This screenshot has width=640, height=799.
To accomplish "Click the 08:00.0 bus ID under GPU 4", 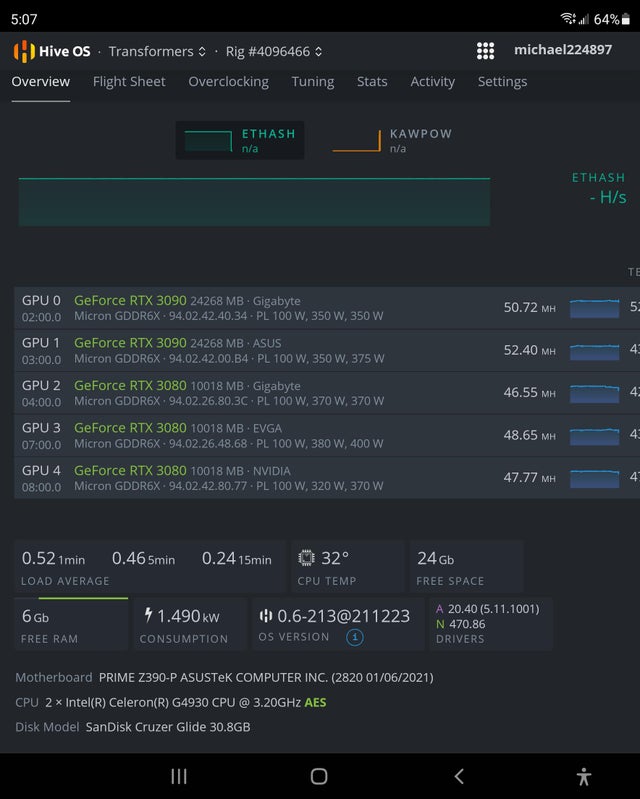I will (41, 487).
